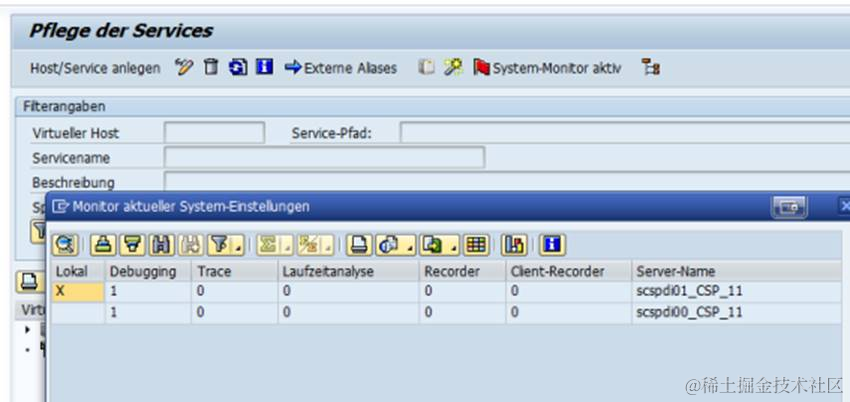This screenshot has width=850, height=402.
Task: Click the Virtueller Host input field
Action: [214, 133]
